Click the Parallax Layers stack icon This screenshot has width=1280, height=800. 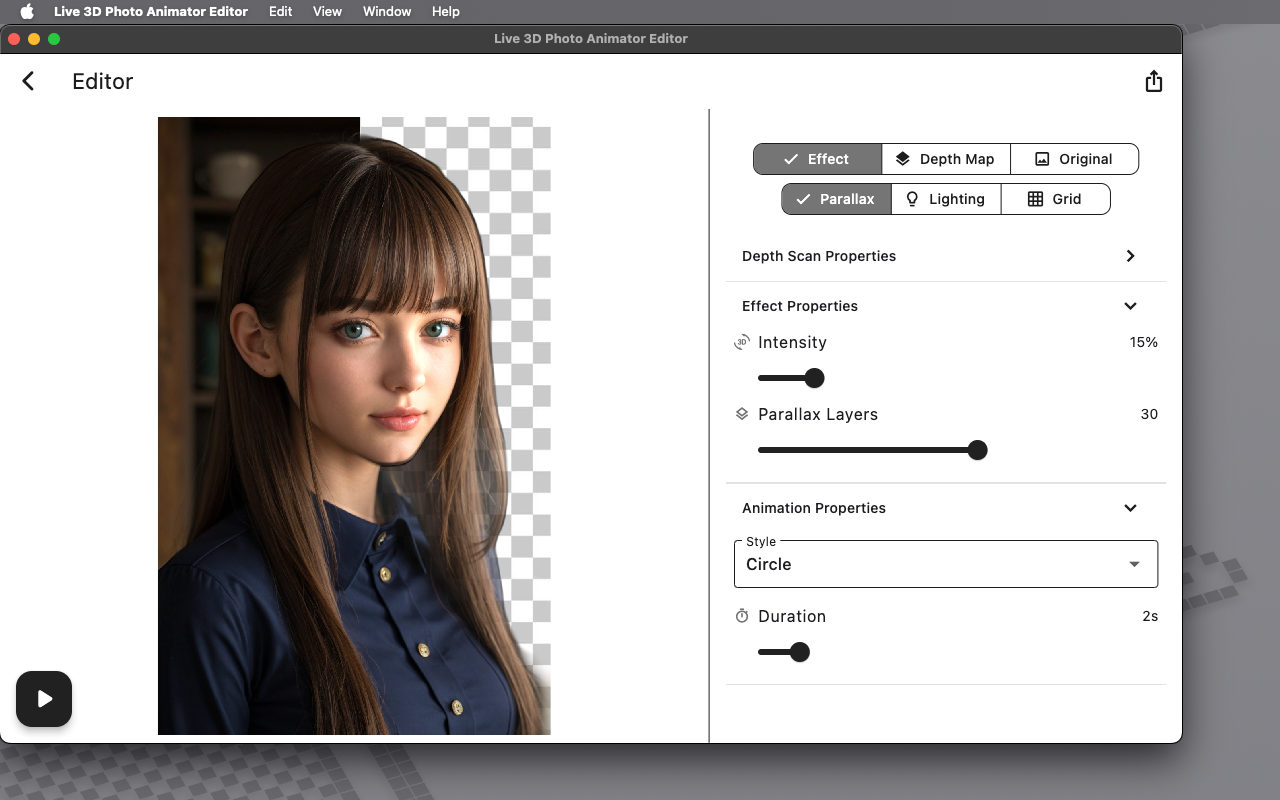(741, 414)
